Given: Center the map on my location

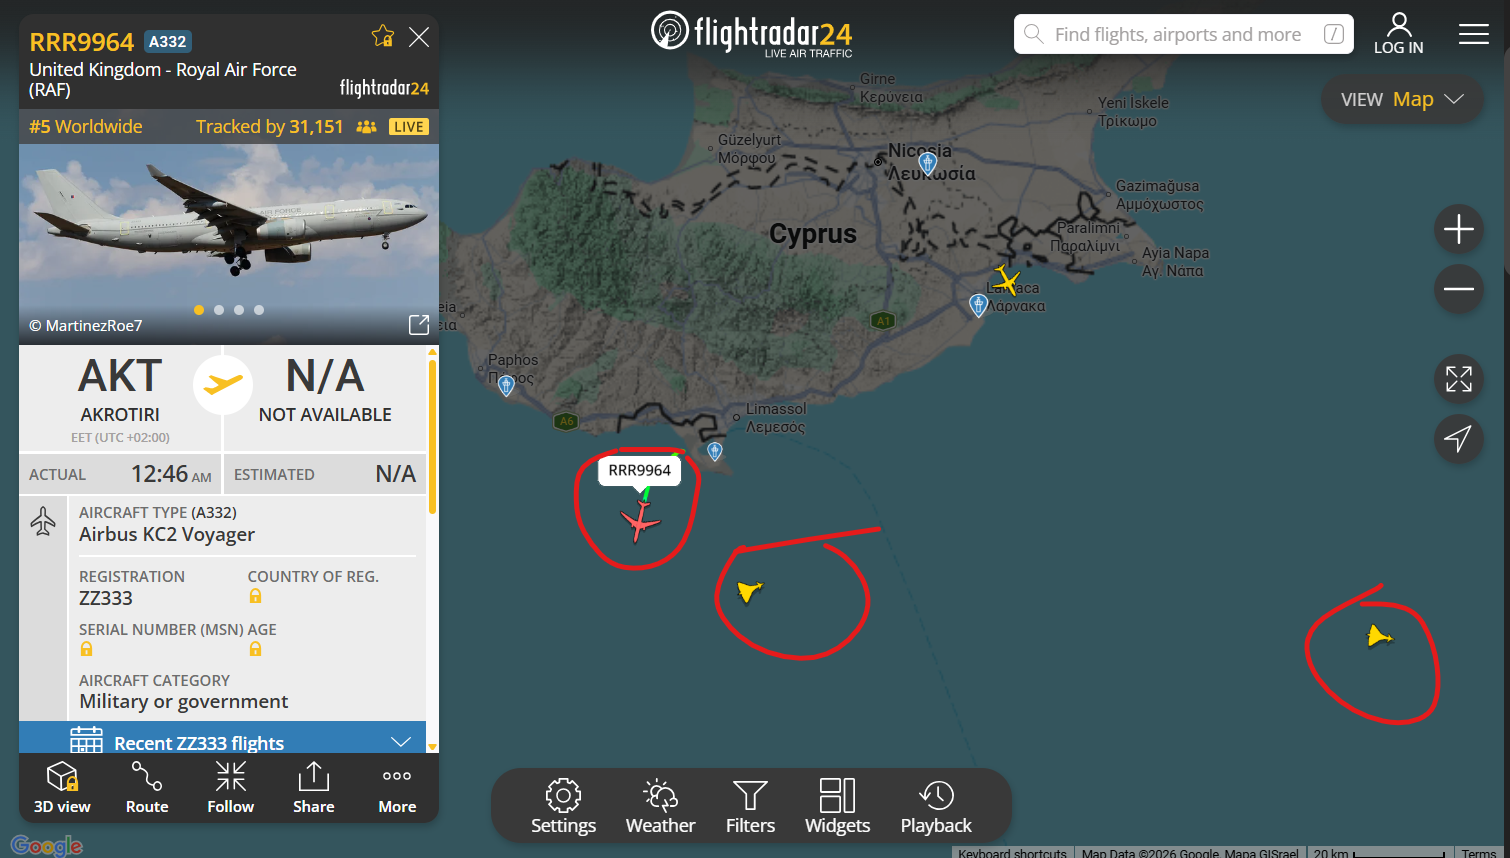Looking at the screenshot, I should [x=1458, y=438].
